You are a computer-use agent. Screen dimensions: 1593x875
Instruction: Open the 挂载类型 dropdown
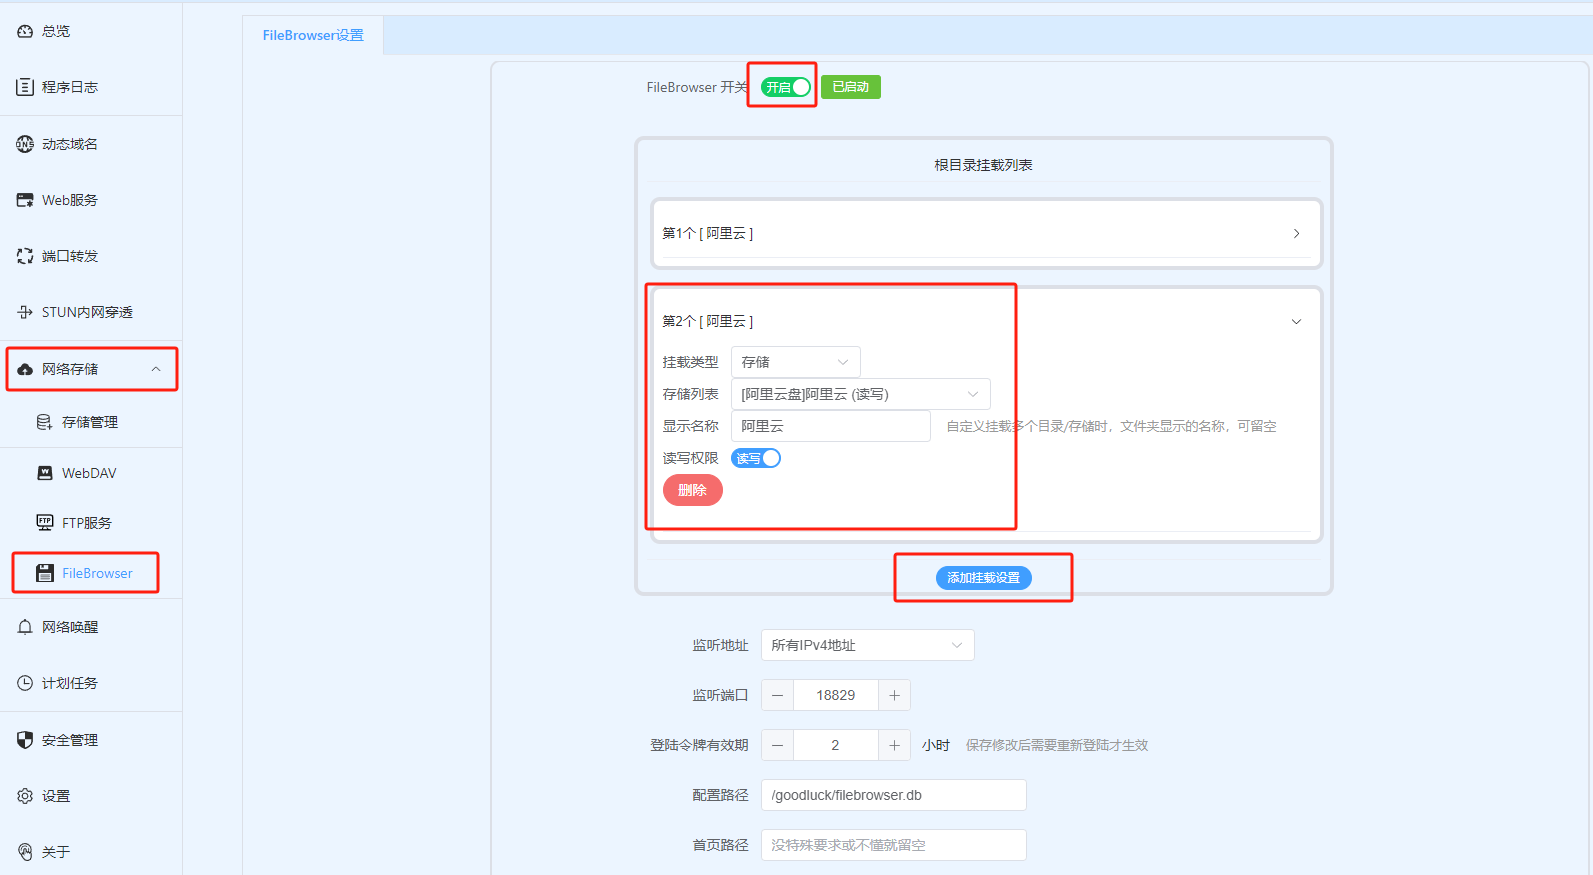coord(795,362)
